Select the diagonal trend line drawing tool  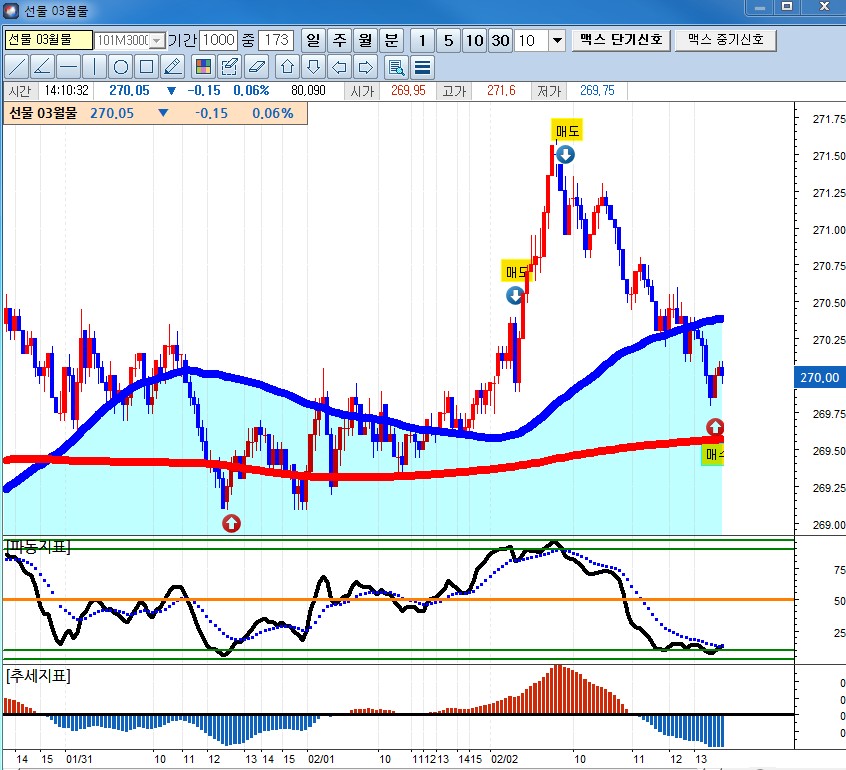tap(16, 67)
